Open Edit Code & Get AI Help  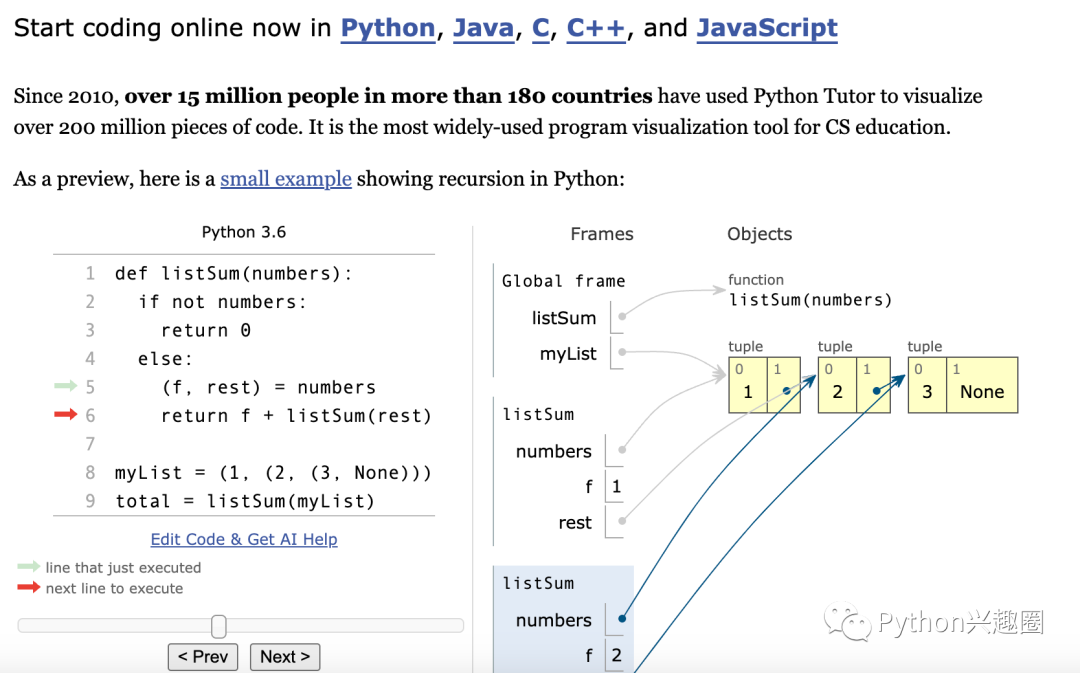pyautogui.click(x=244, y=539)
